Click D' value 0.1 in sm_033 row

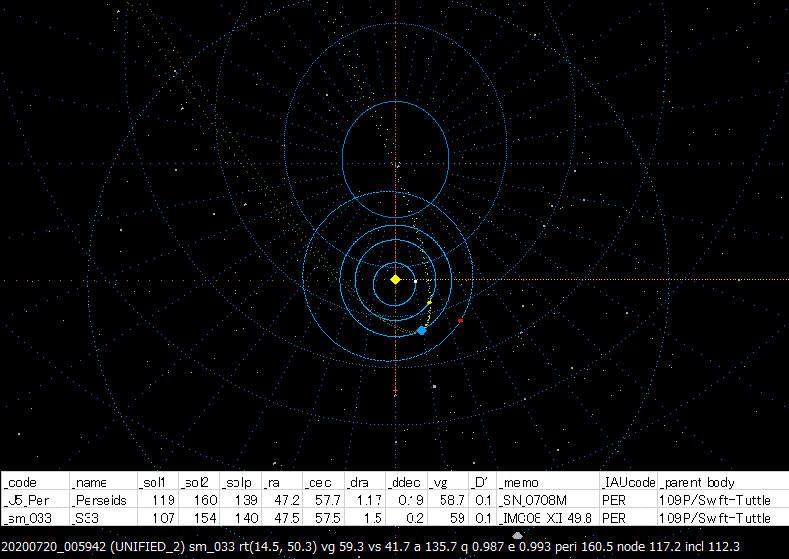pyautogui.click(x=483, y=518)
